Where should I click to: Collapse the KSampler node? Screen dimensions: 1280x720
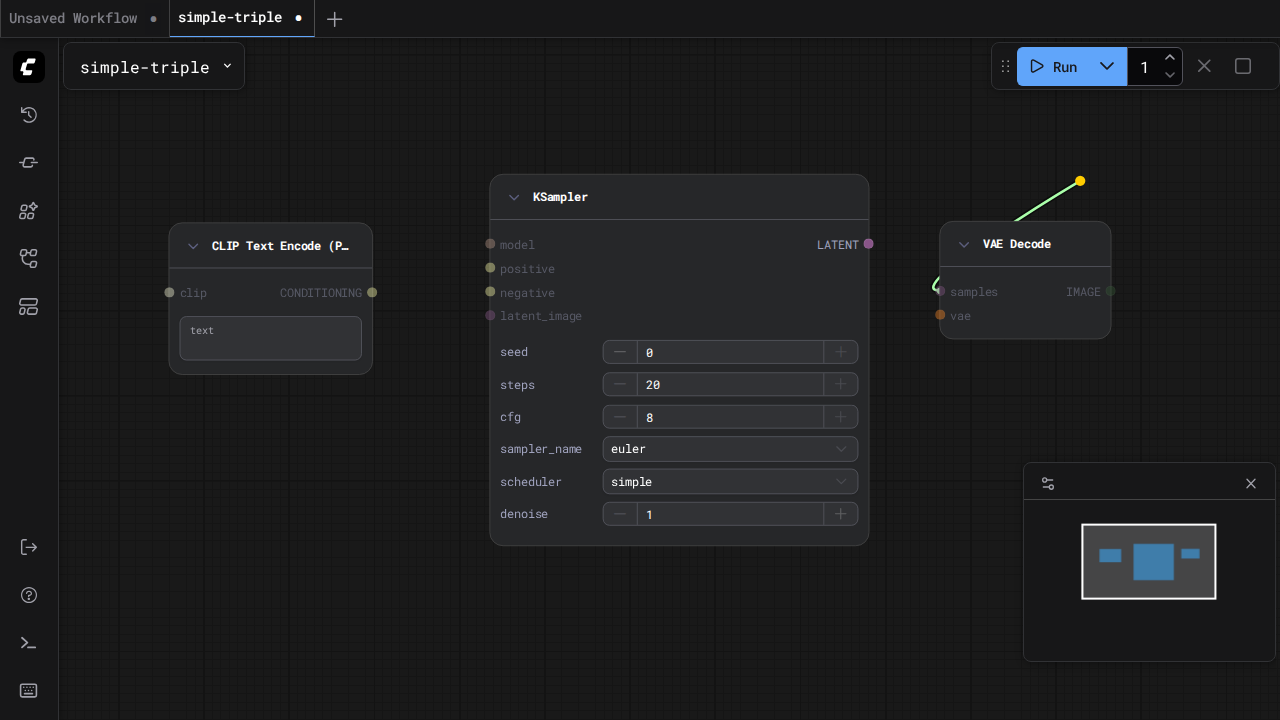coord(514,197)
